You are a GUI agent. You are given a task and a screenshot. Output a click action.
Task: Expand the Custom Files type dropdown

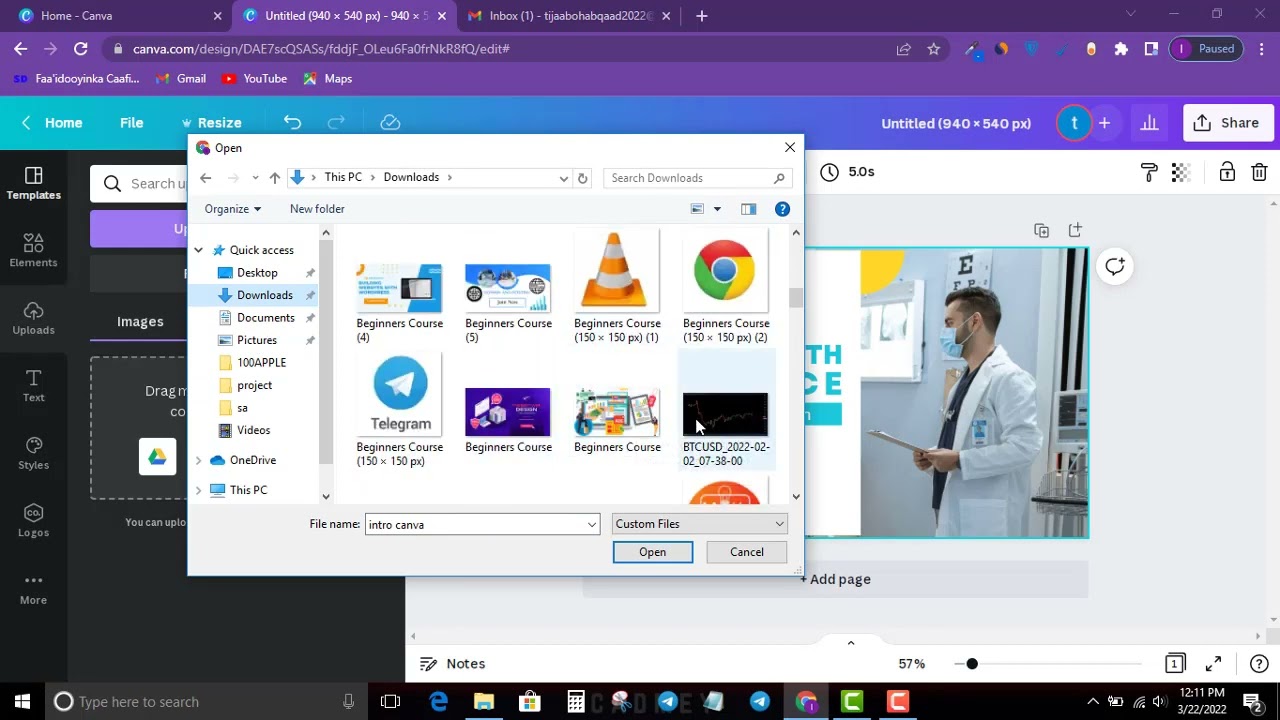(779, 524)
